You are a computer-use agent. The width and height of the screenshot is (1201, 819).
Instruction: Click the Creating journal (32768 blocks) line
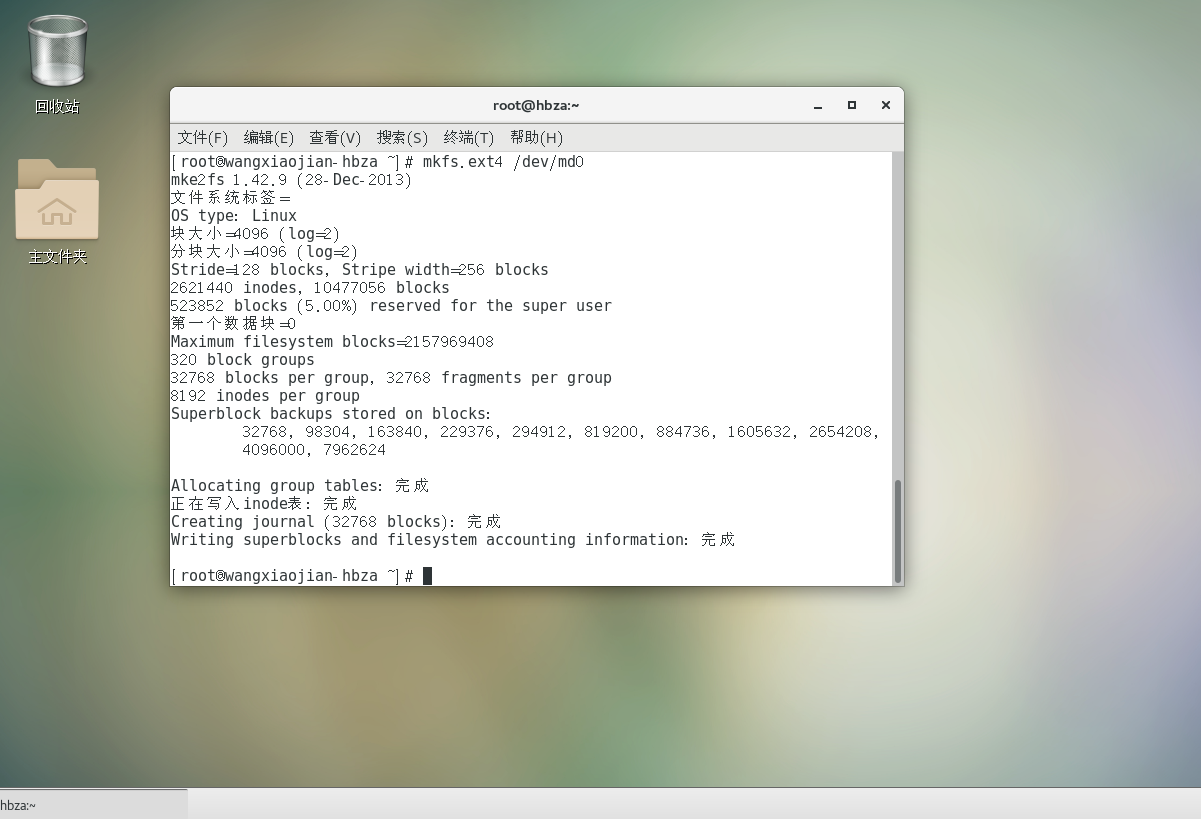(336, 522)
